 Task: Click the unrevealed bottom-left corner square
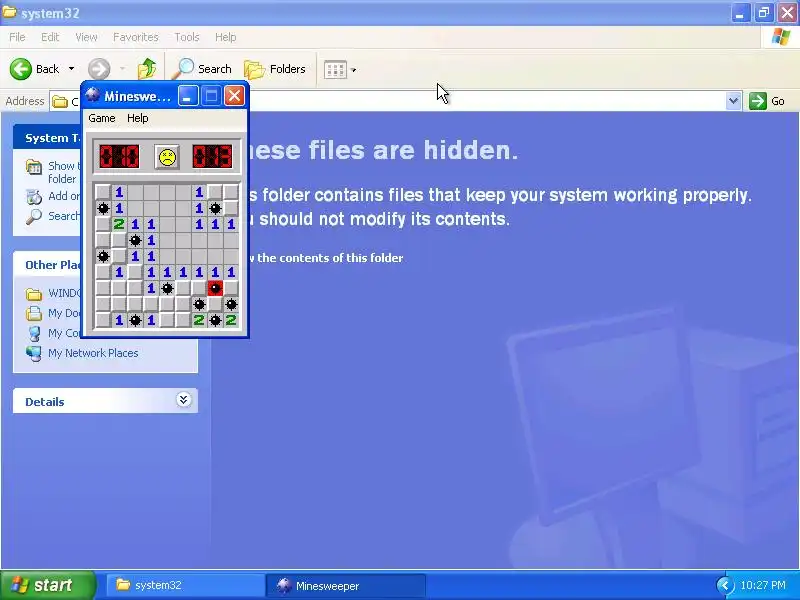[x=103, y=320]
